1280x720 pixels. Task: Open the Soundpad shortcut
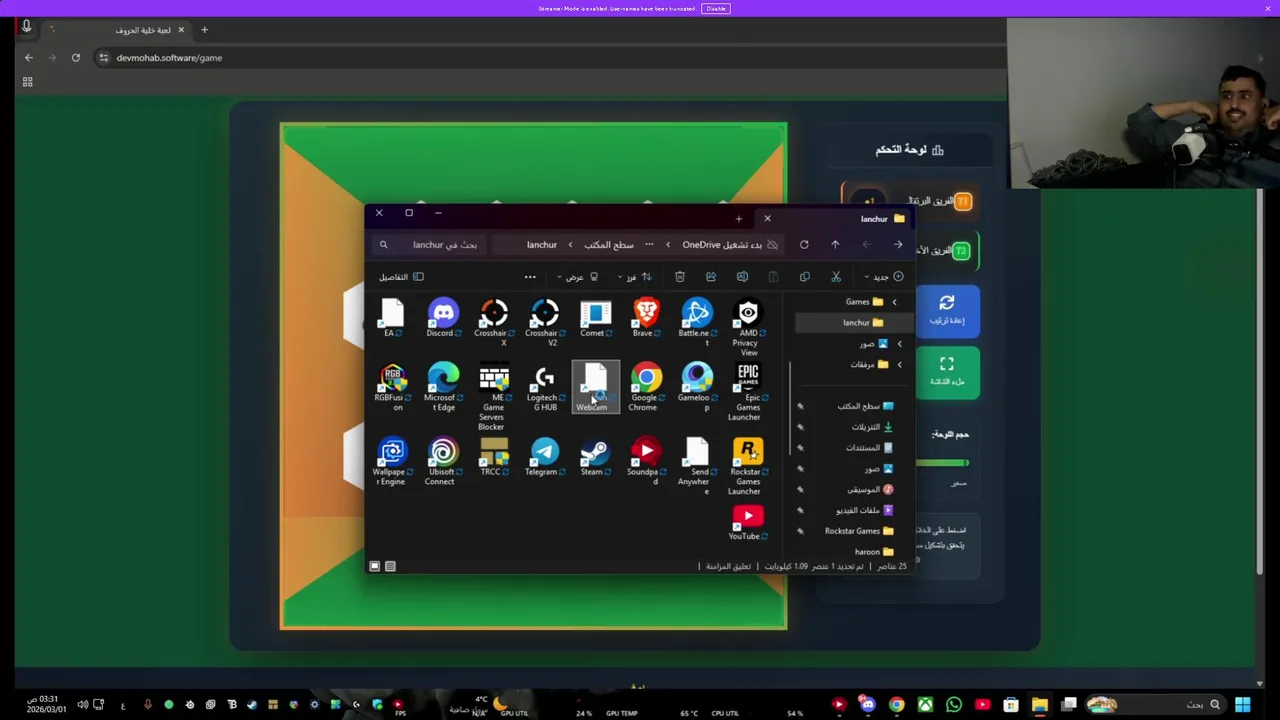pos(646,462)
